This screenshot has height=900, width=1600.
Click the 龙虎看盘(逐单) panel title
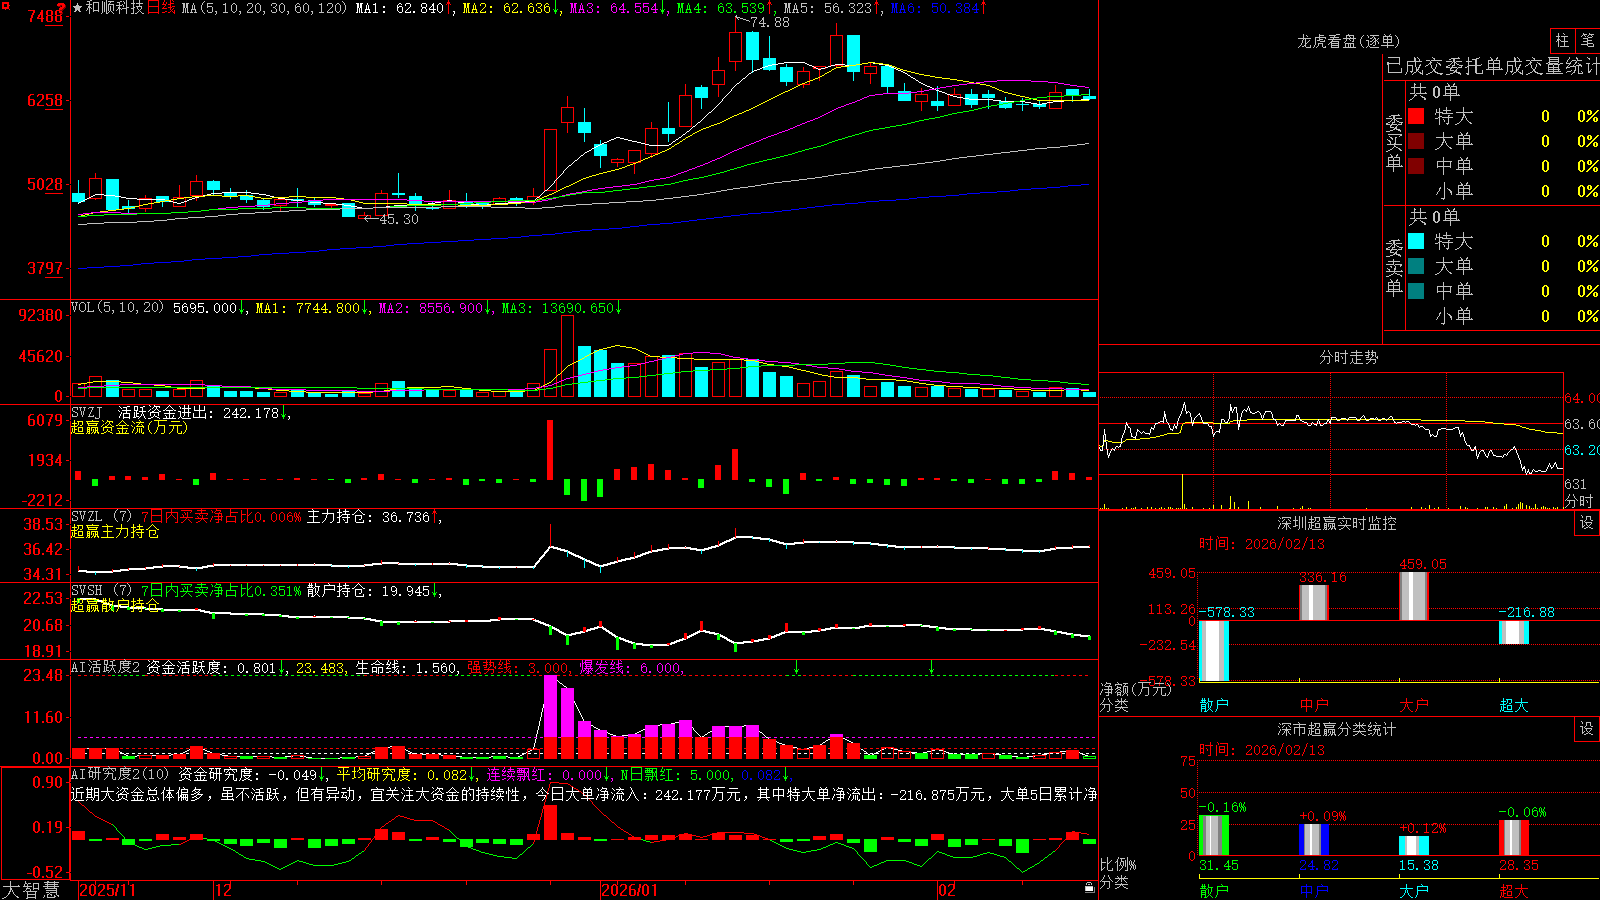1348,41
